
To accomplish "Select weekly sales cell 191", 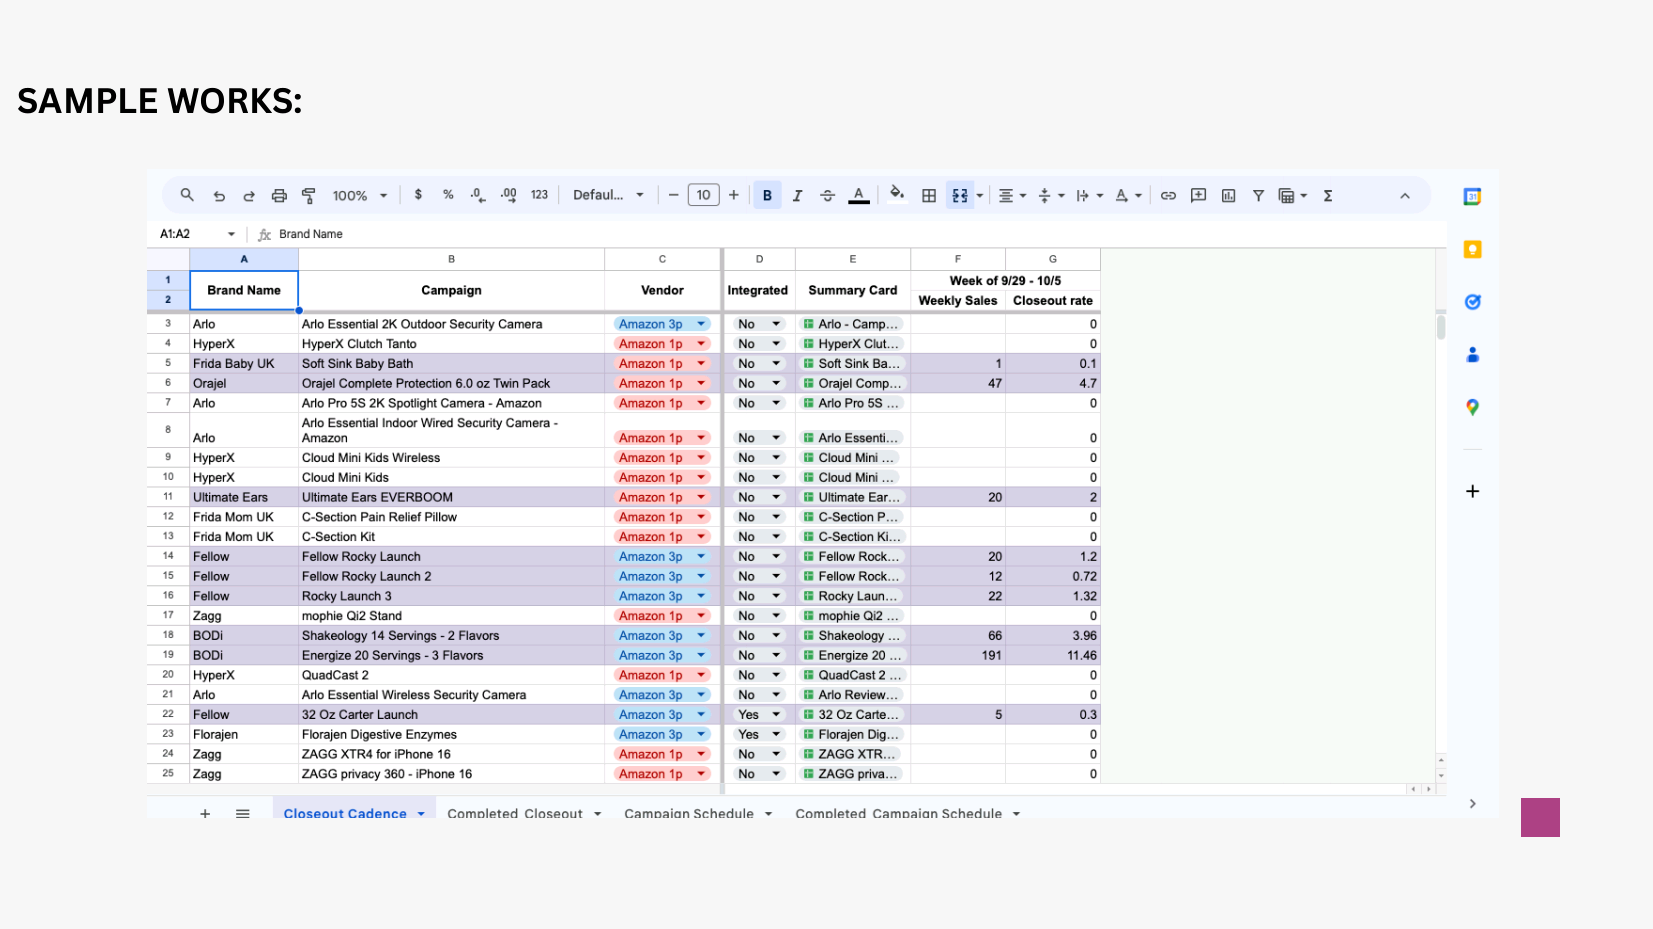I will [958, 656].
